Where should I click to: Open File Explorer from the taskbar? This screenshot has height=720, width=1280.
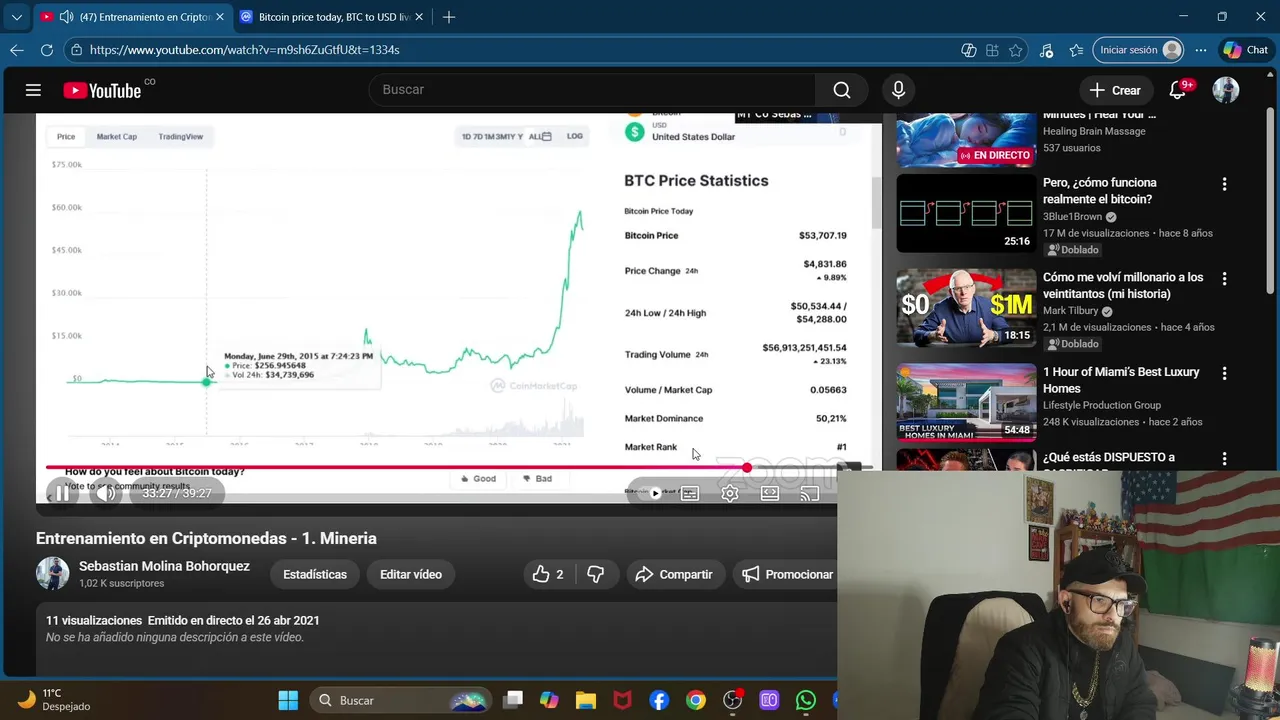coord(585,700)
